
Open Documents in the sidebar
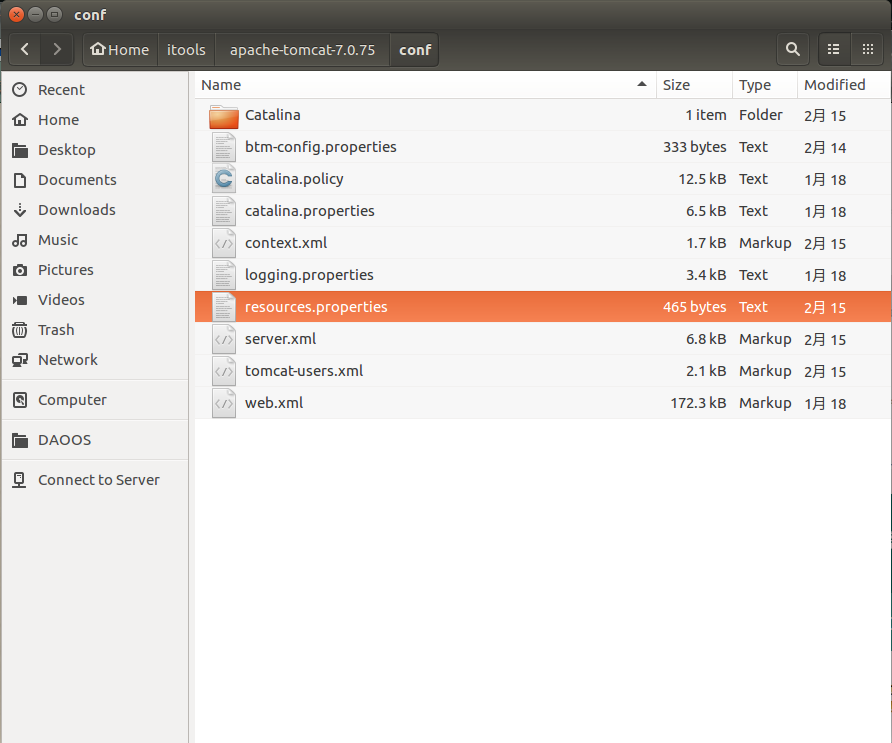[x=94, y=180]
